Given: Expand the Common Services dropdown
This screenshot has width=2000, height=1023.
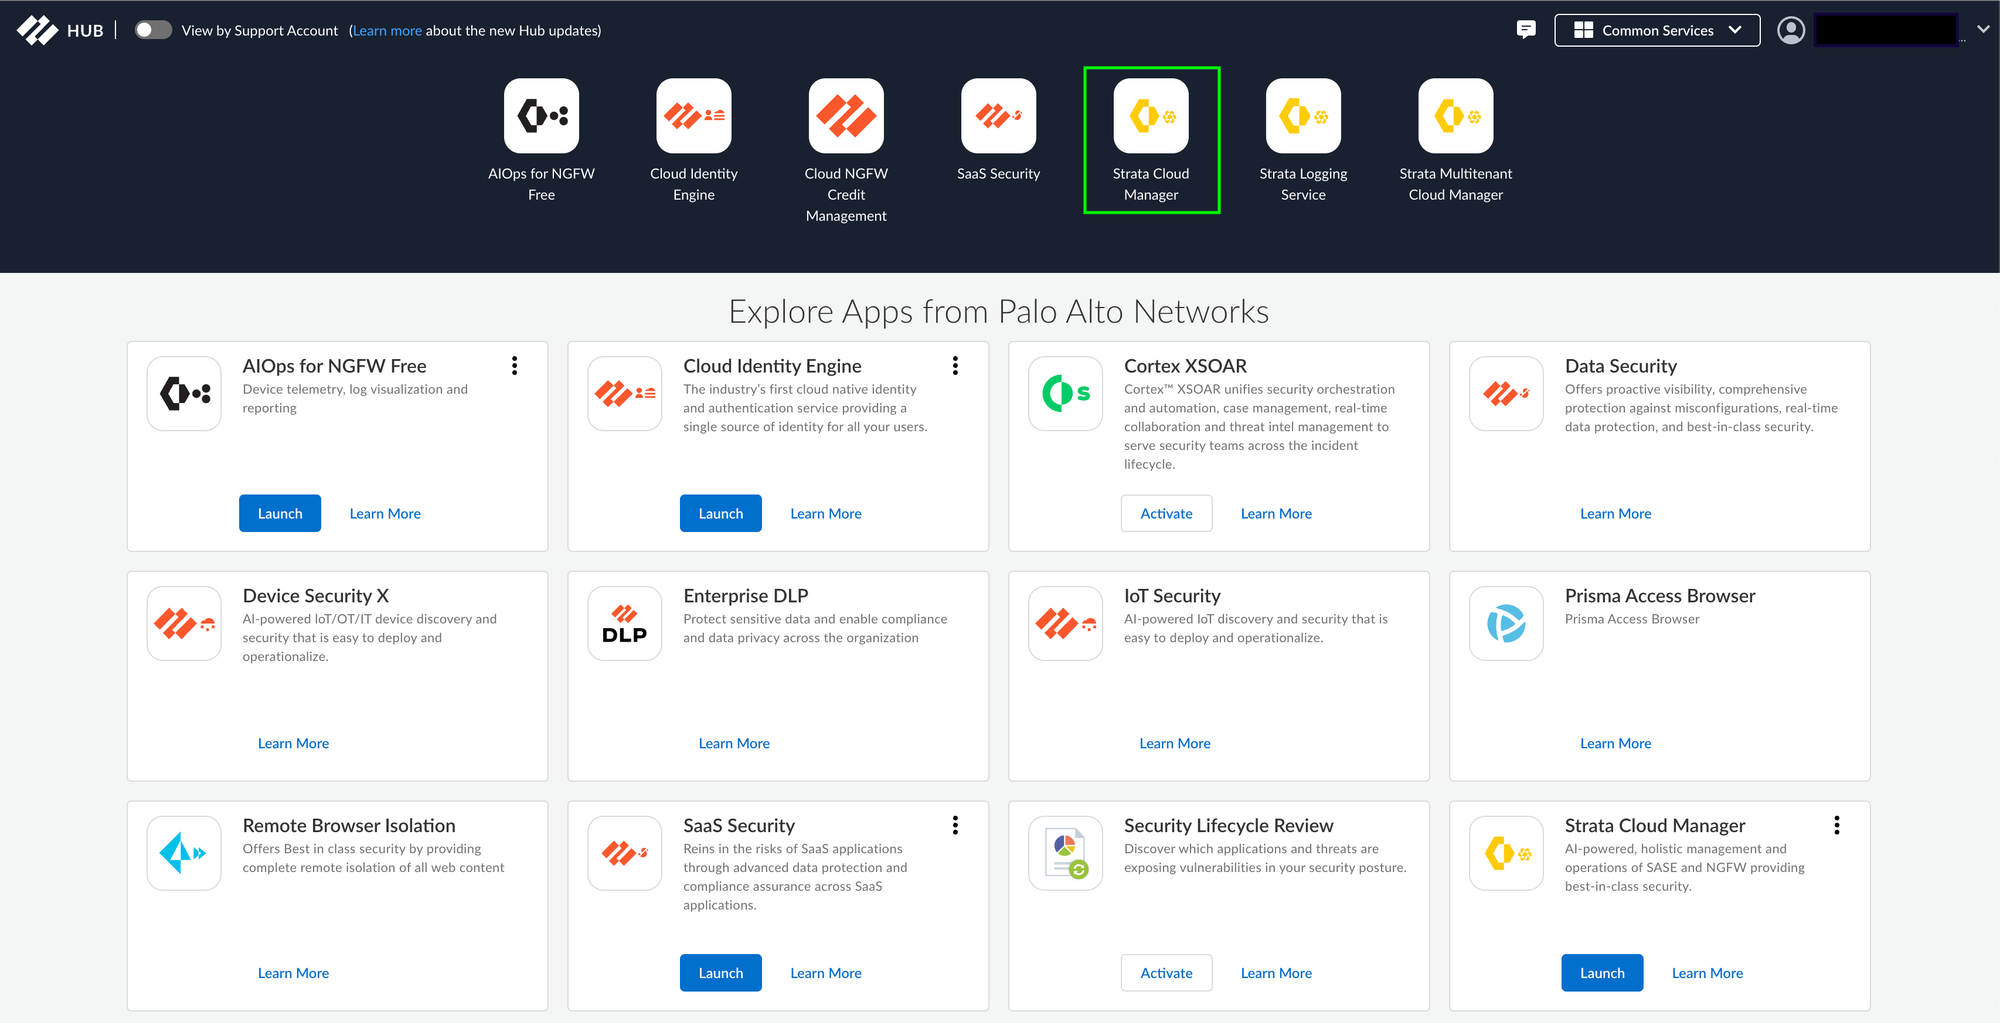Looking at the screenshot, I should pyautogui.click(x=1657, y=30).
